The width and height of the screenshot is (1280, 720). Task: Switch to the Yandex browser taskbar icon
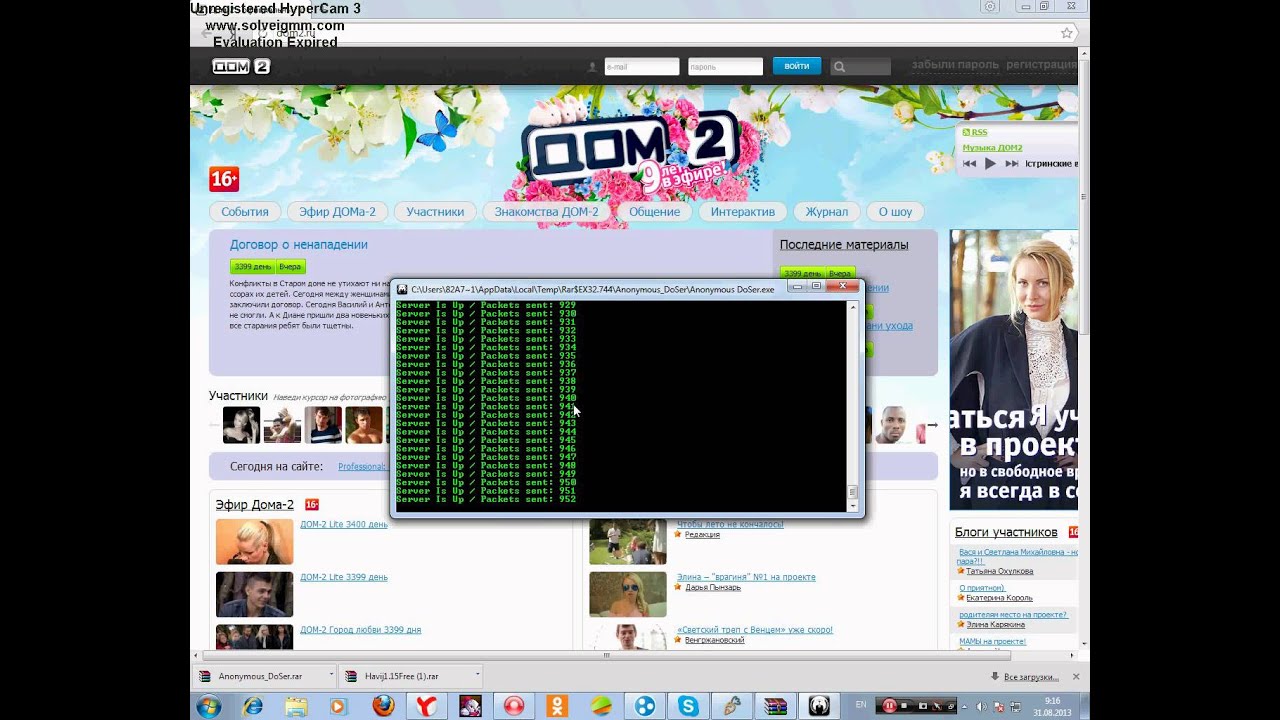click(426, 706)
